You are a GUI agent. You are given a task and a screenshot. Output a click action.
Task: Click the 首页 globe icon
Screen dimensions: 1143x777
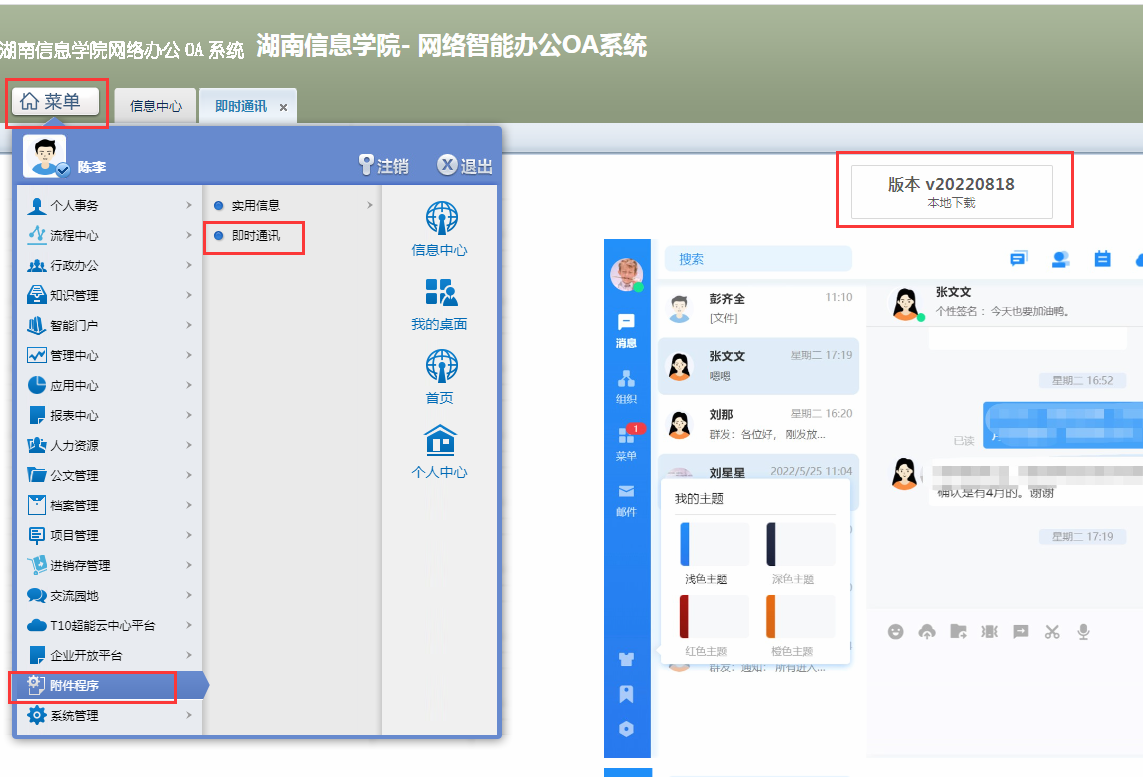tap(440, 366)
